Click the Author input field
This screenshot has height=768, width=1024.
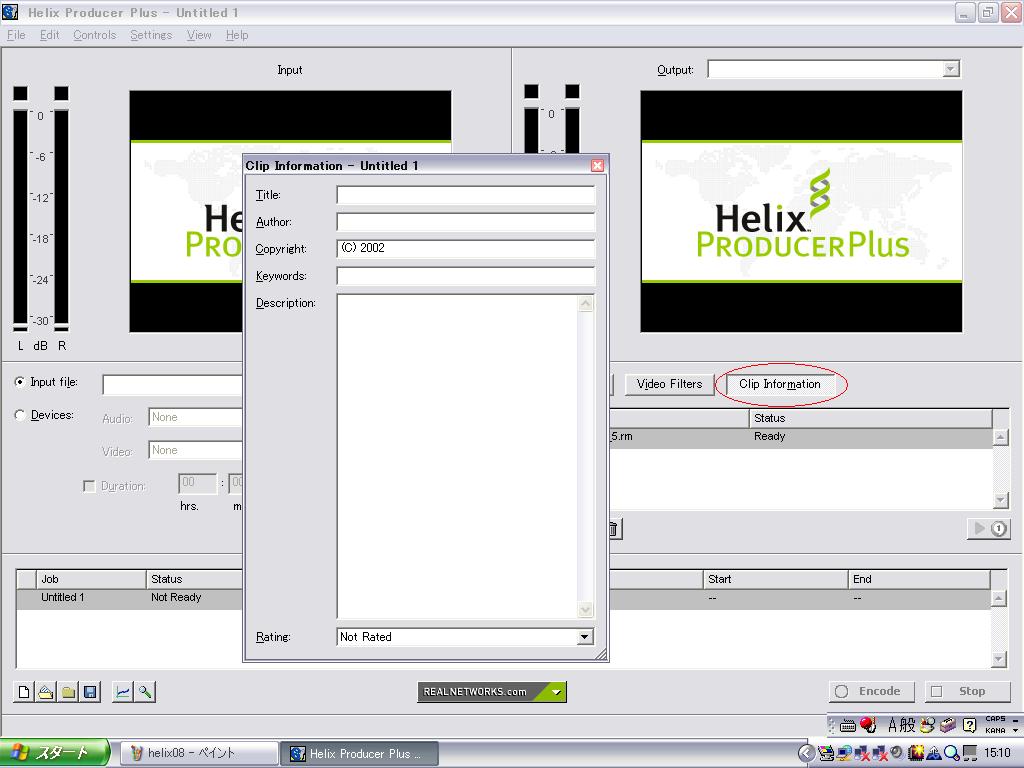pyautogui.click(x=466, y=222)
